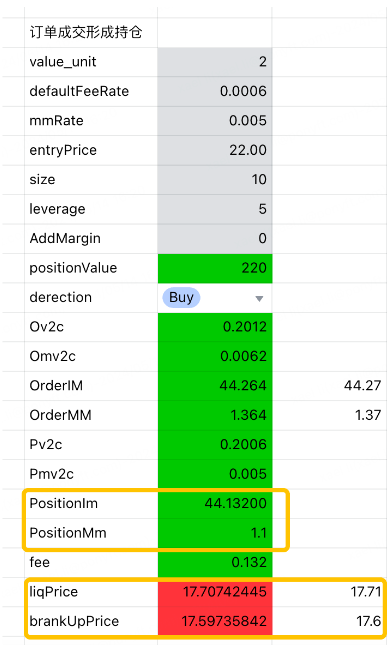391x651 pixels.
Task: Select the PositionIm value 44.13200
Action: [215, 504]
